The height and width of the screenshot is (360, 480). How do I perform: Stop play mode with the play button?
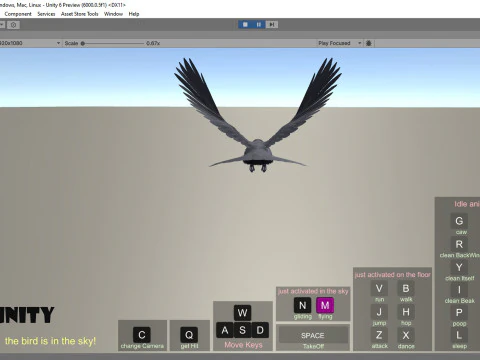click(x=245, y=25)
